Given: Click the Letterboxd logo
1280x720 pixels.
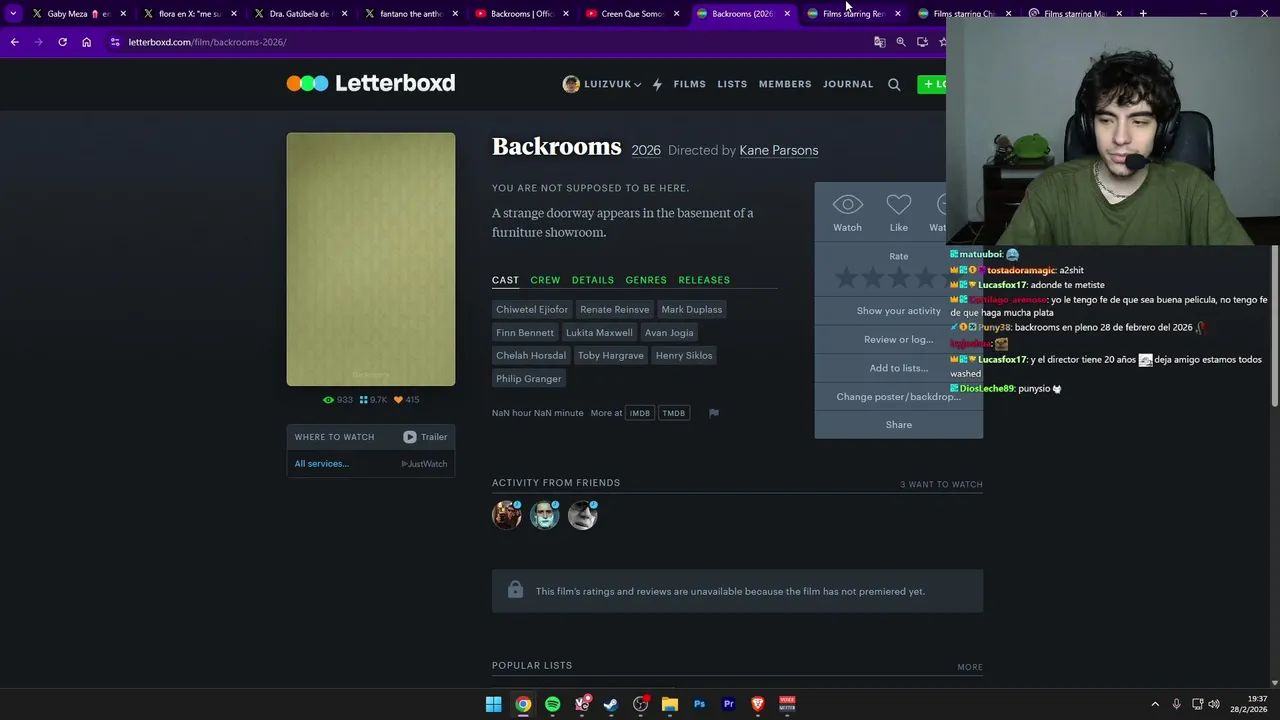Looking at the screenshot, I should click(x=371, y=83).
